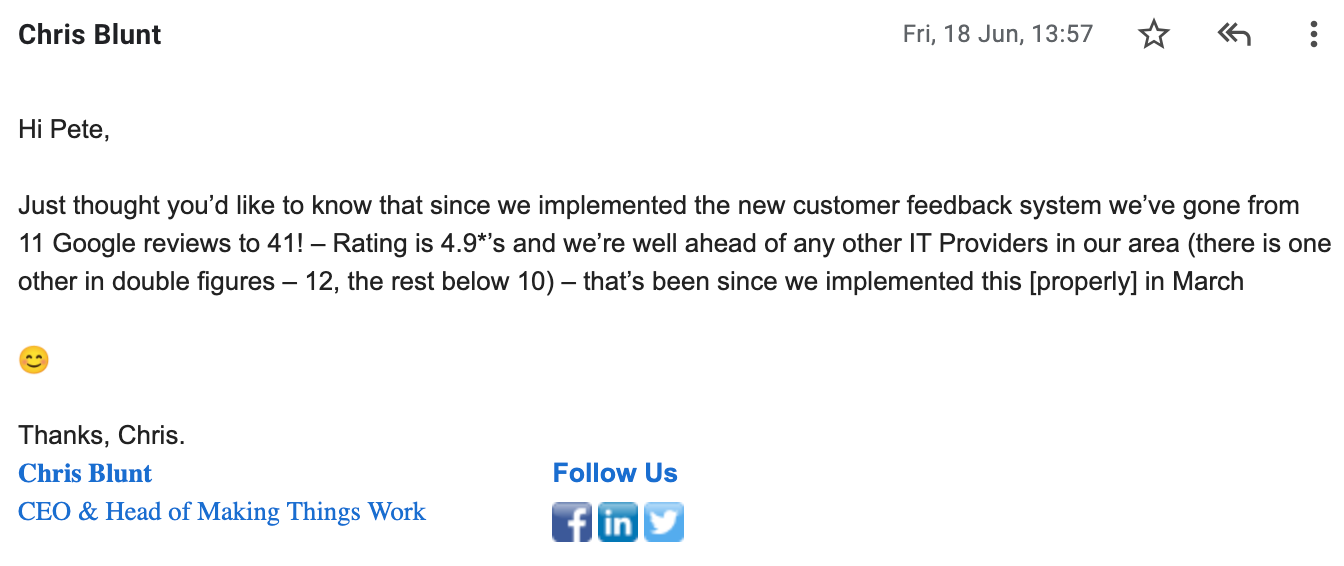The height and width of the screenshot is (566, 1344).
Task: Click the Follow Us heading
Action: click(615, 473)
